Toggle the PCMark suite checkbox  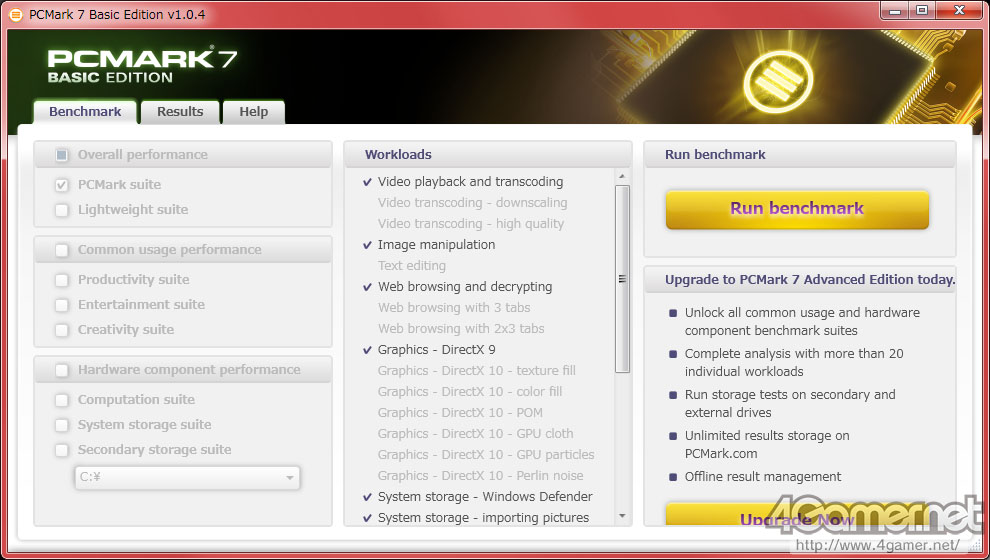point(62,185)
